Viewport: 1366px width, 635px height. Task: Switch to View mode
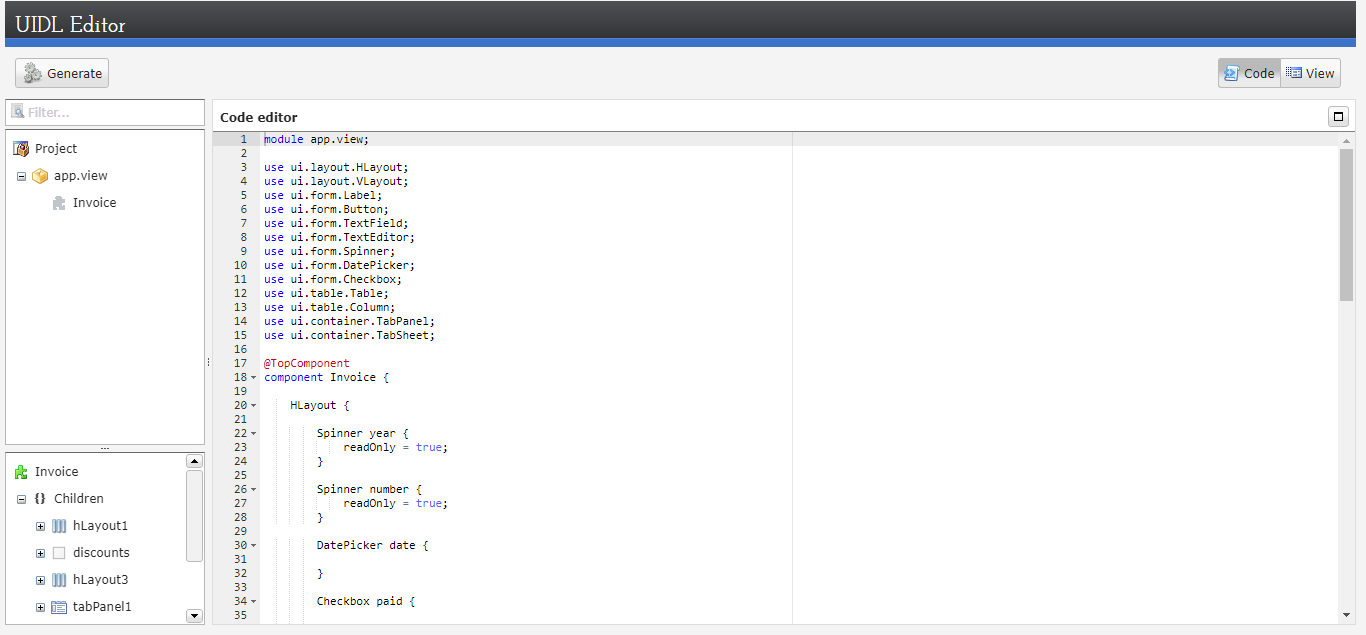coord(1310,73)
